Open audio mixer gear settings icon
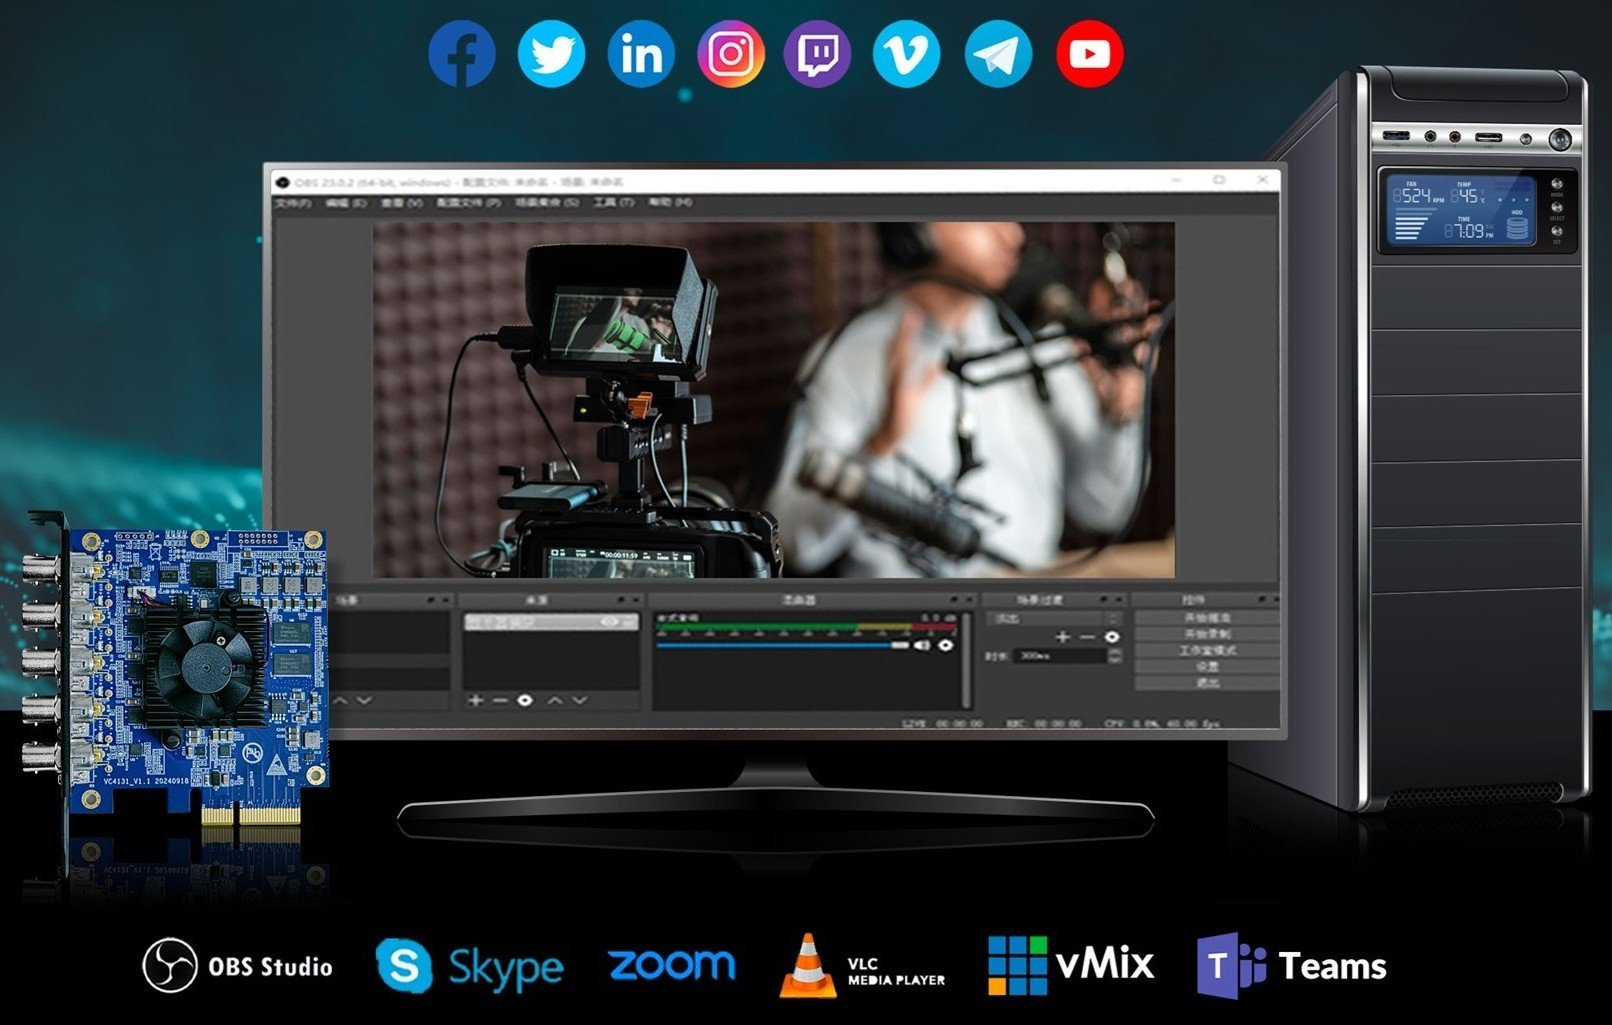This screenshot has height=1025, width=1612. [x=945, y=645]
